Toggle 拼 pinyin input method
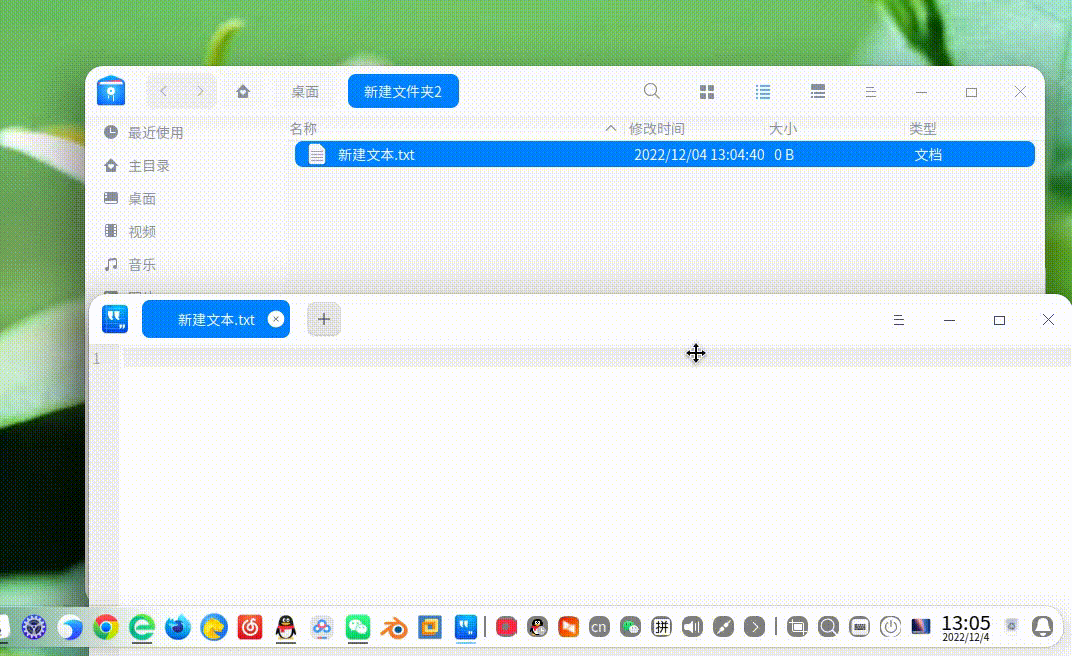1072x656 pixels. (661, 627)
